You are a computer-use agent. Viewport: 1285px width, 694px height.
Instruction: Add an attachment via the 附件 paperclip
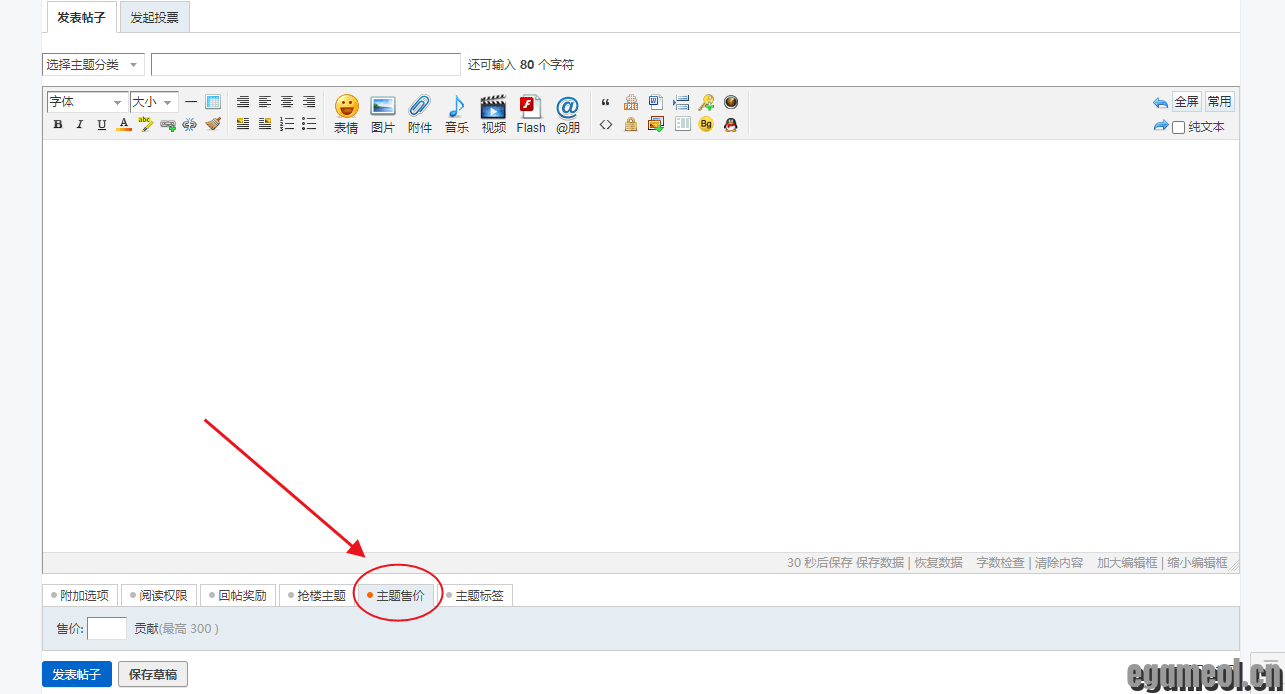[420, 113]
